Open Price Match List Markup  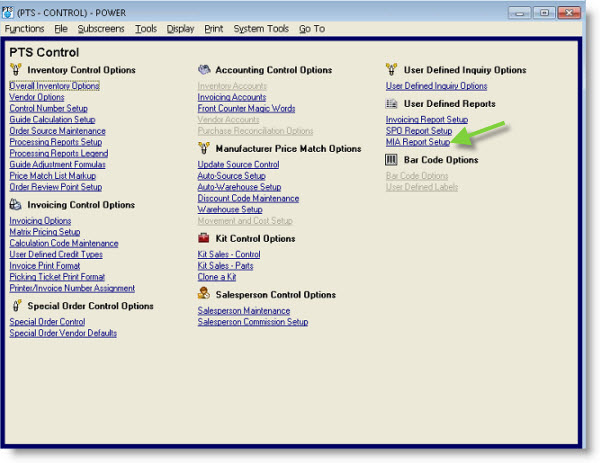[53, 176]
